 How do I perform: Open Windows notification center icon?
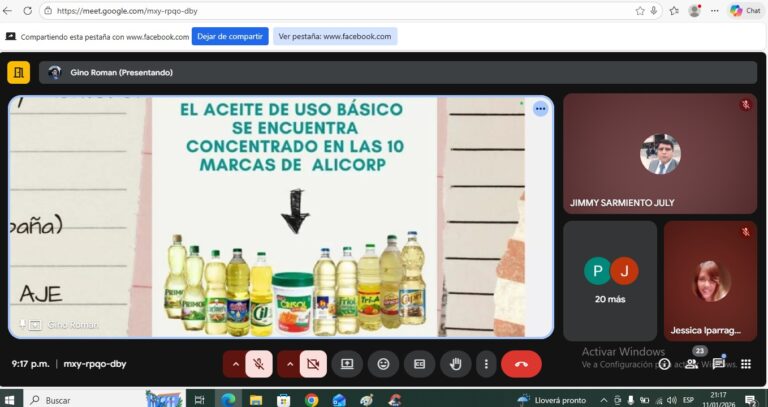750,400
